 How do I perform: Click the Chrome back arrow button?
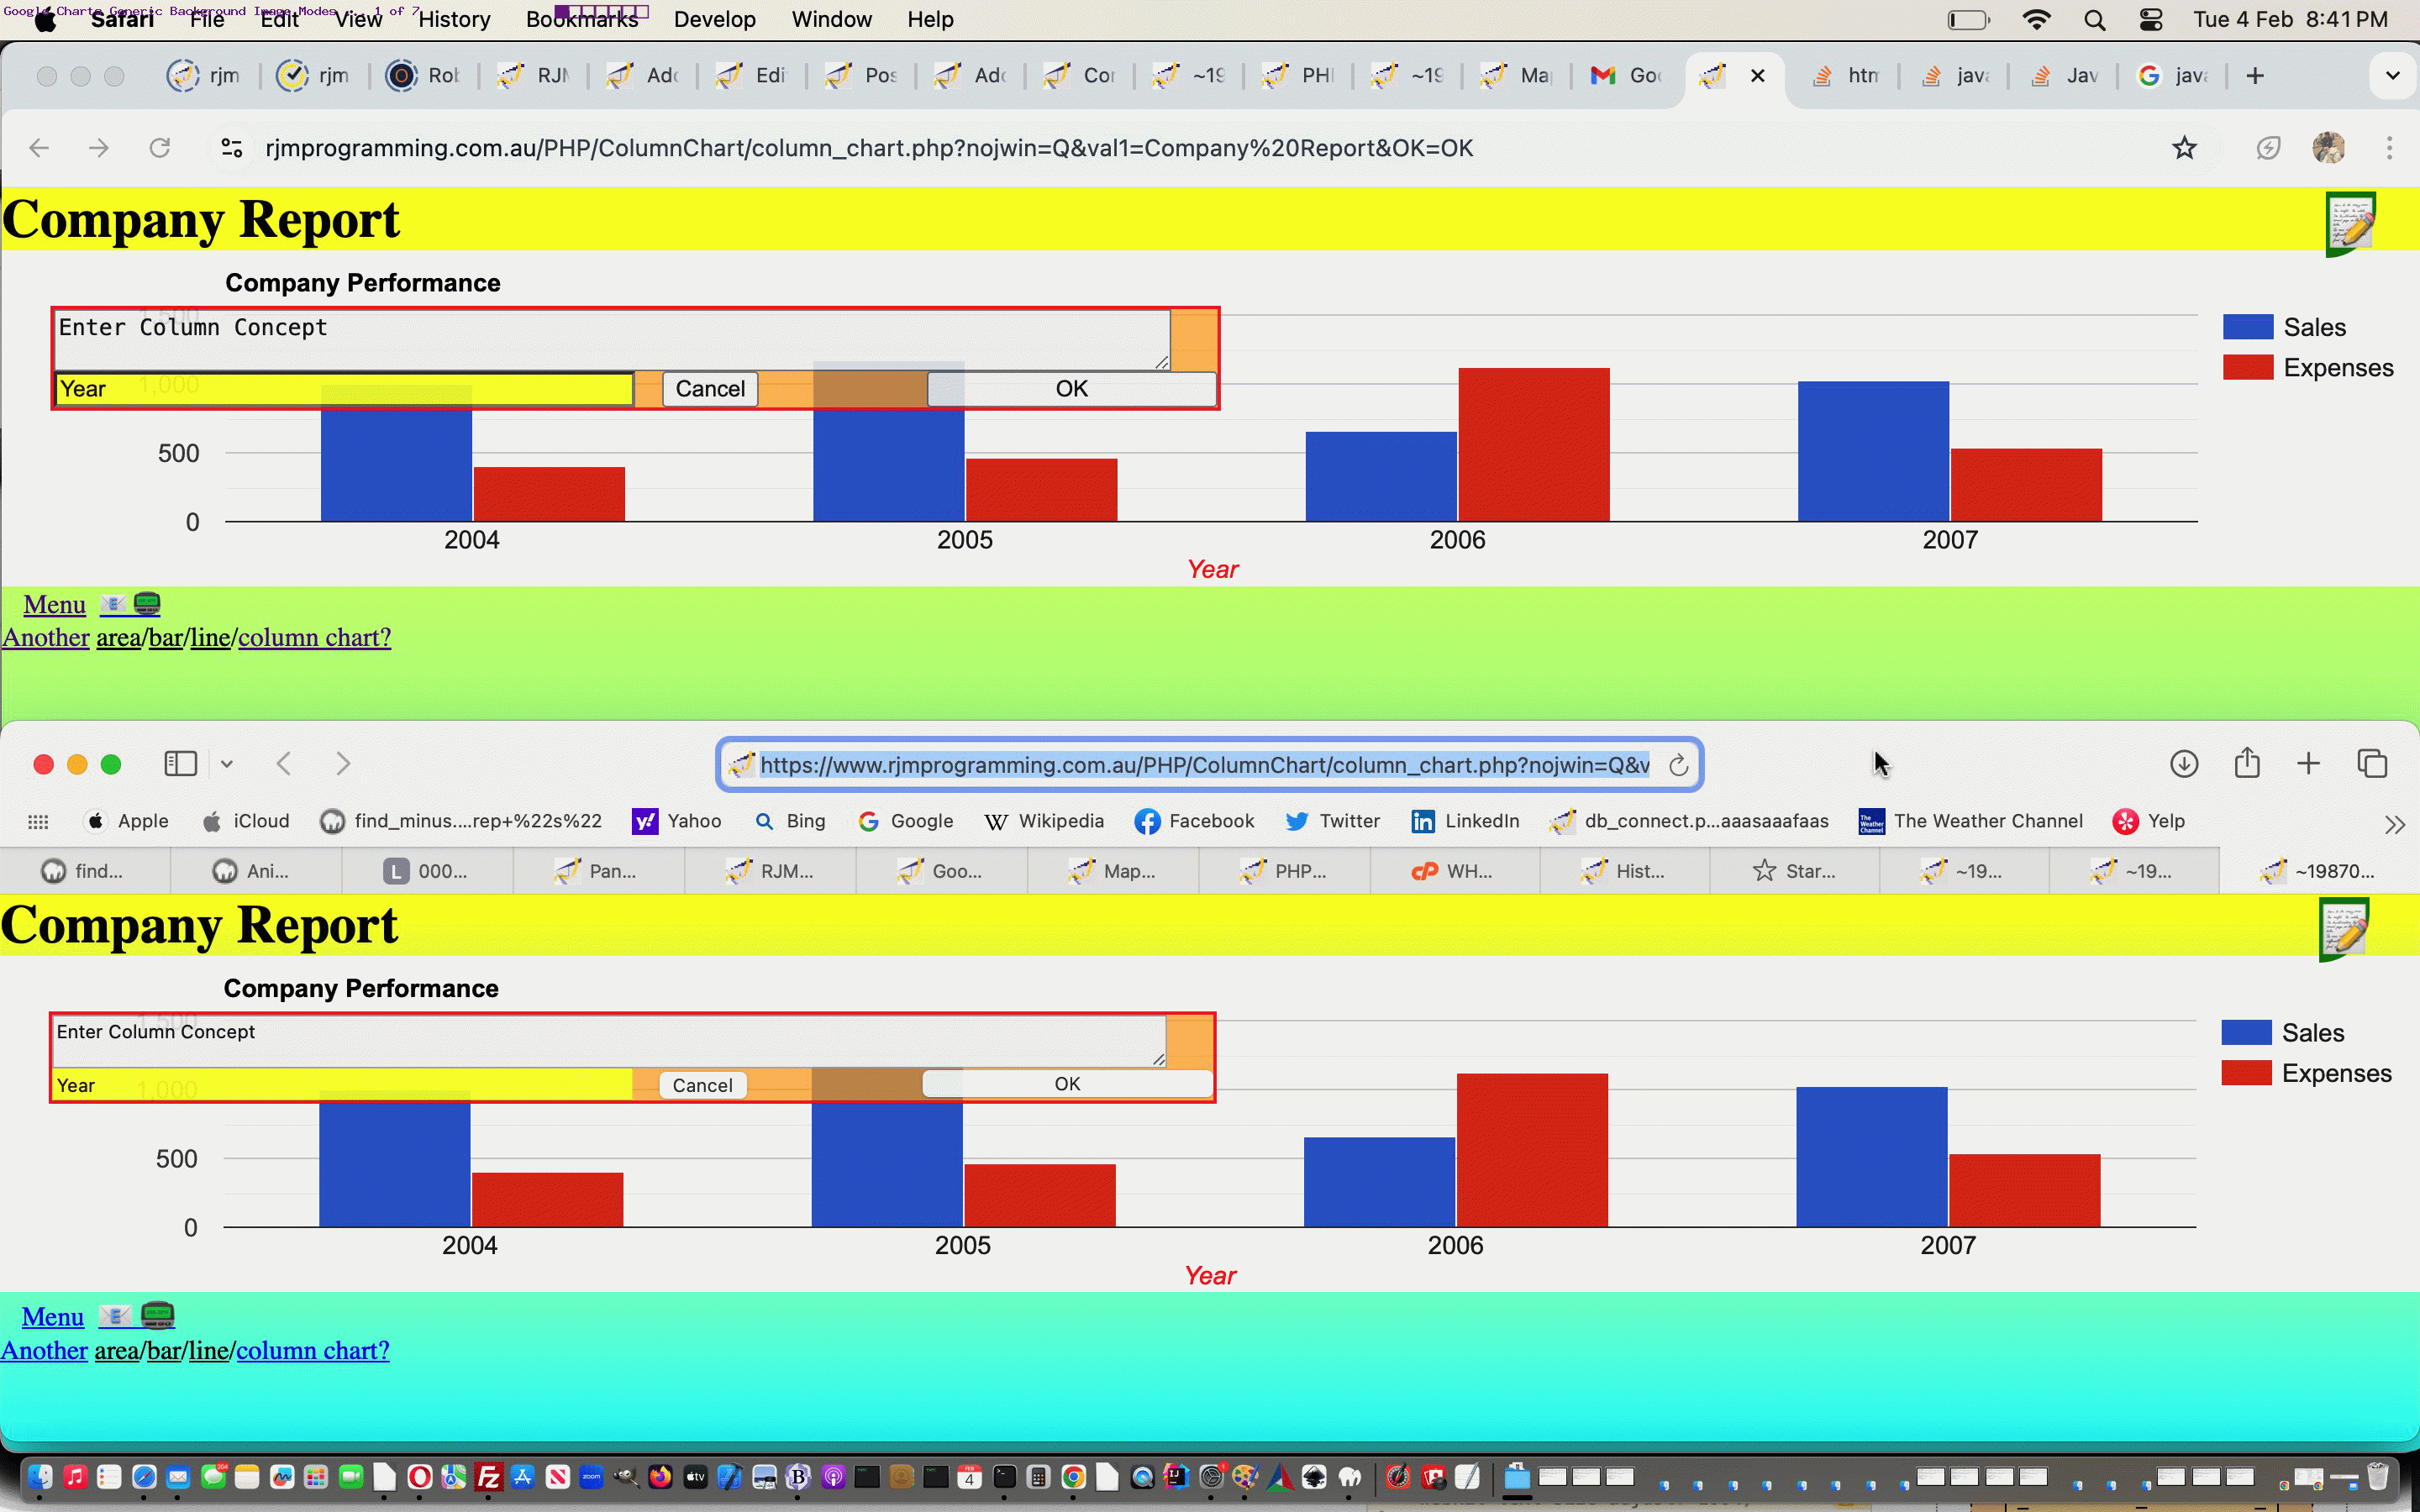tap(39, 148)
